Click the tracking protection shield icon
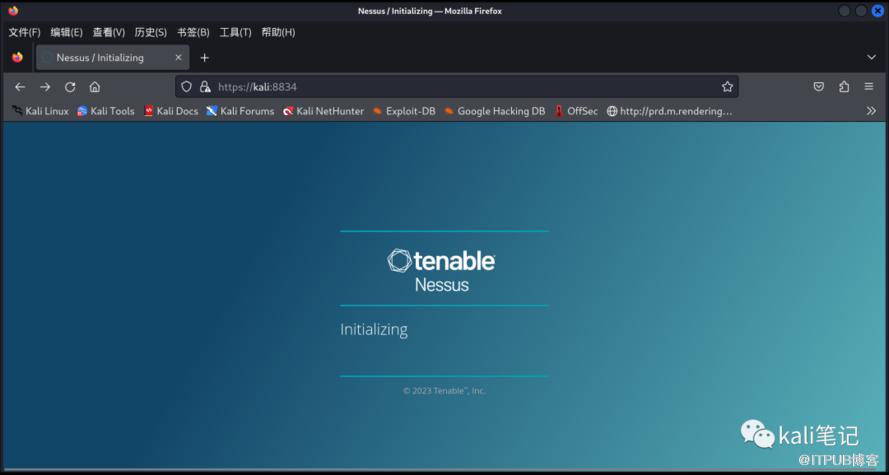The width and height of the screenshot is (889, 475). pyautogui.click(x=186, y=87)
